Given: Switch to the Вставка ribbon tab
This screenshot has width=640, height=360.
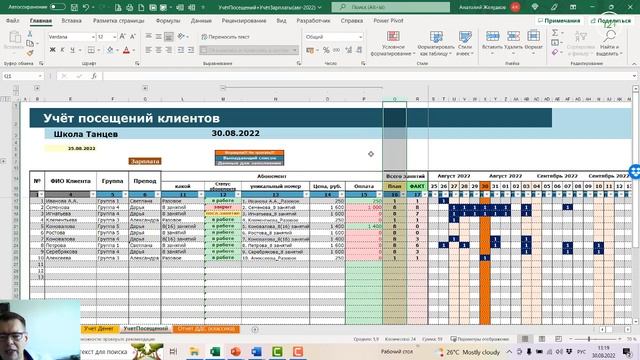Looking at the screenshot, I should 71,20.
